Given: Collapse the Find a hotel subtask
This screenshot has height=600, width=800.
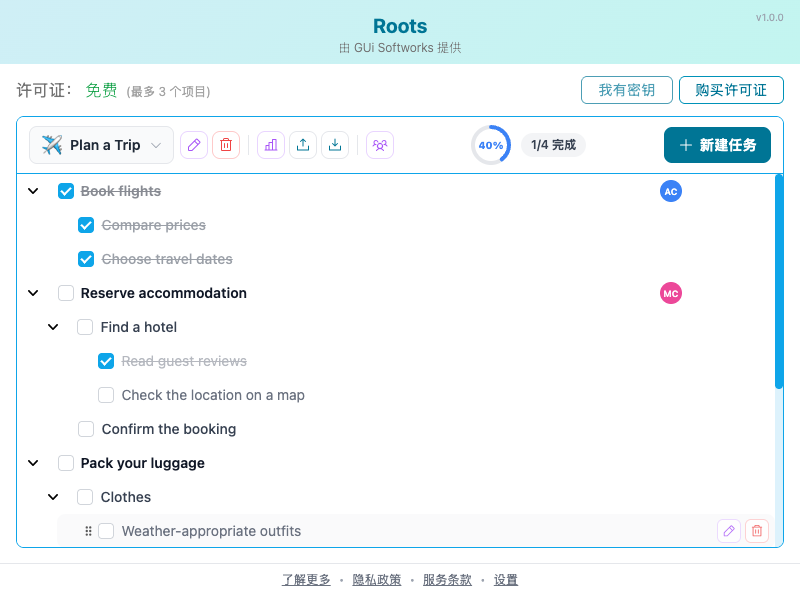Looking at the screenshot, I should pyautogui.click(x=53, y=327).
